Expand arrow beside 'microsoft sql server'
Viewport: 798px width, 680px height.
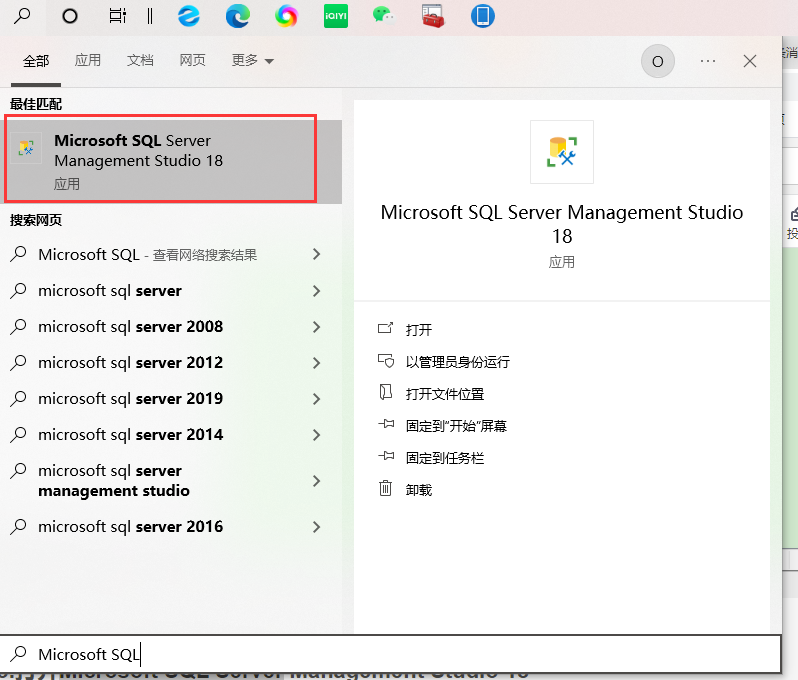tap(317, 291)
